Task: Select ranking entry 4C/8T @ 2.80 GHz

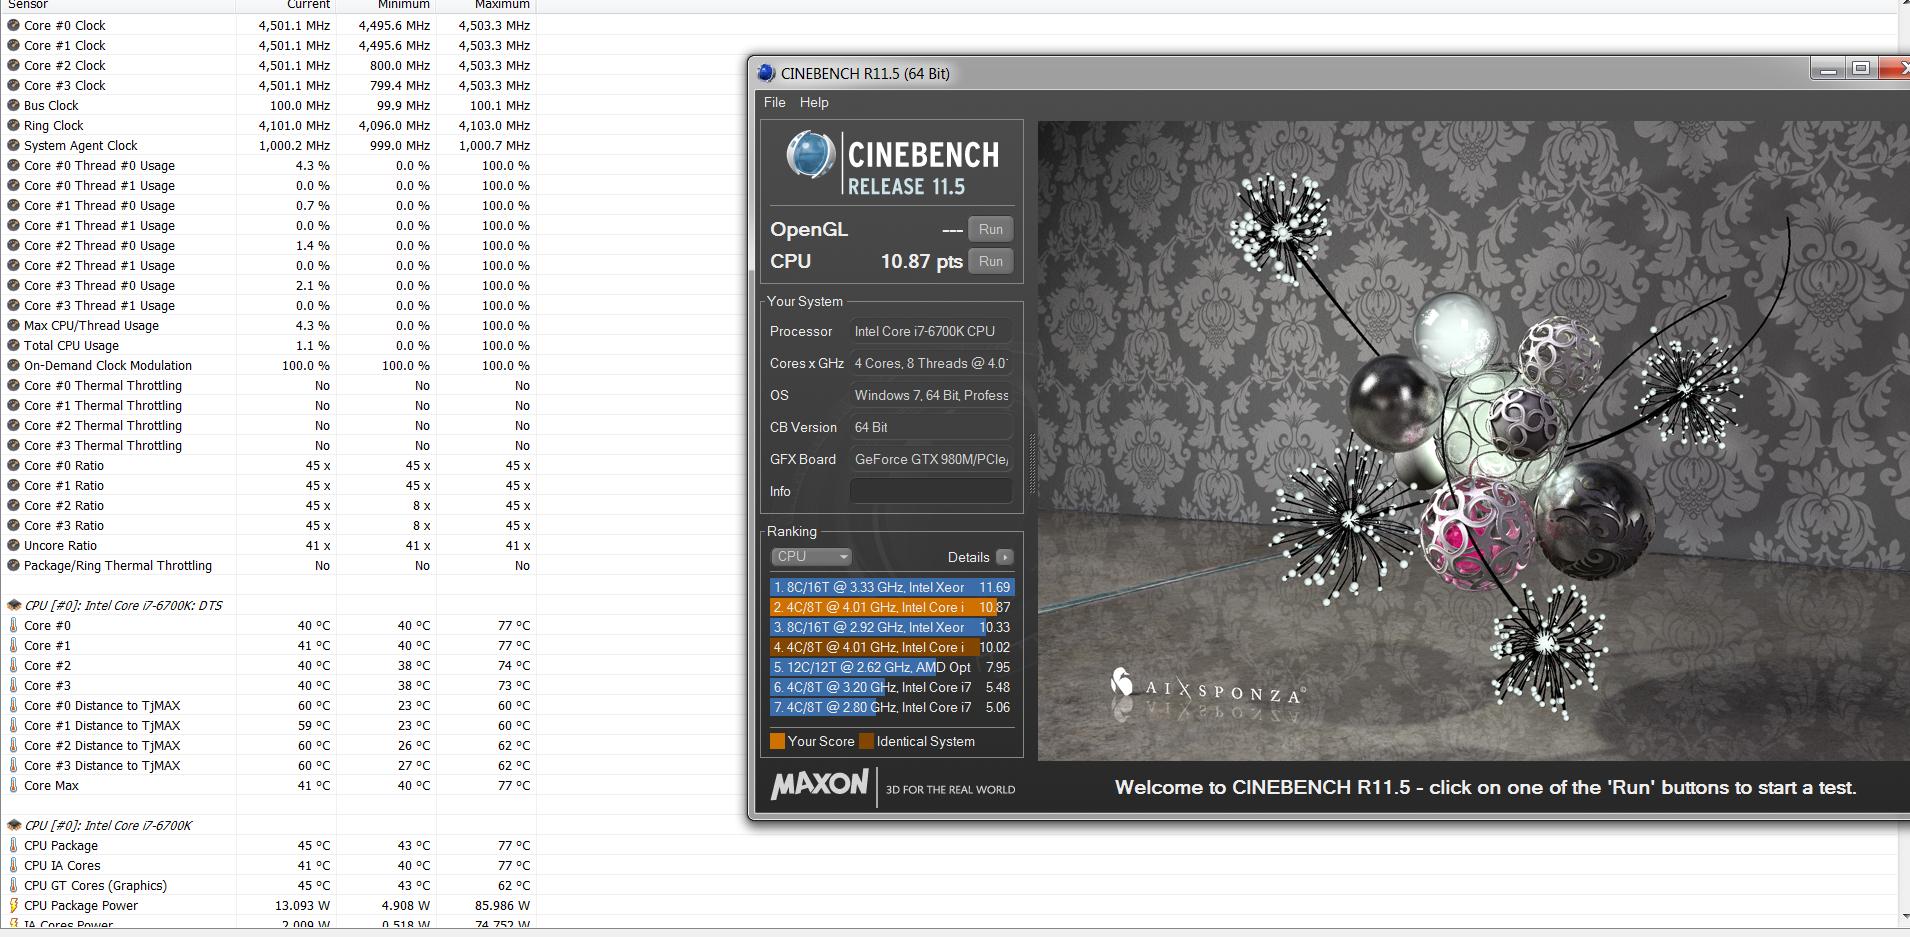Action: coord(891,707)
